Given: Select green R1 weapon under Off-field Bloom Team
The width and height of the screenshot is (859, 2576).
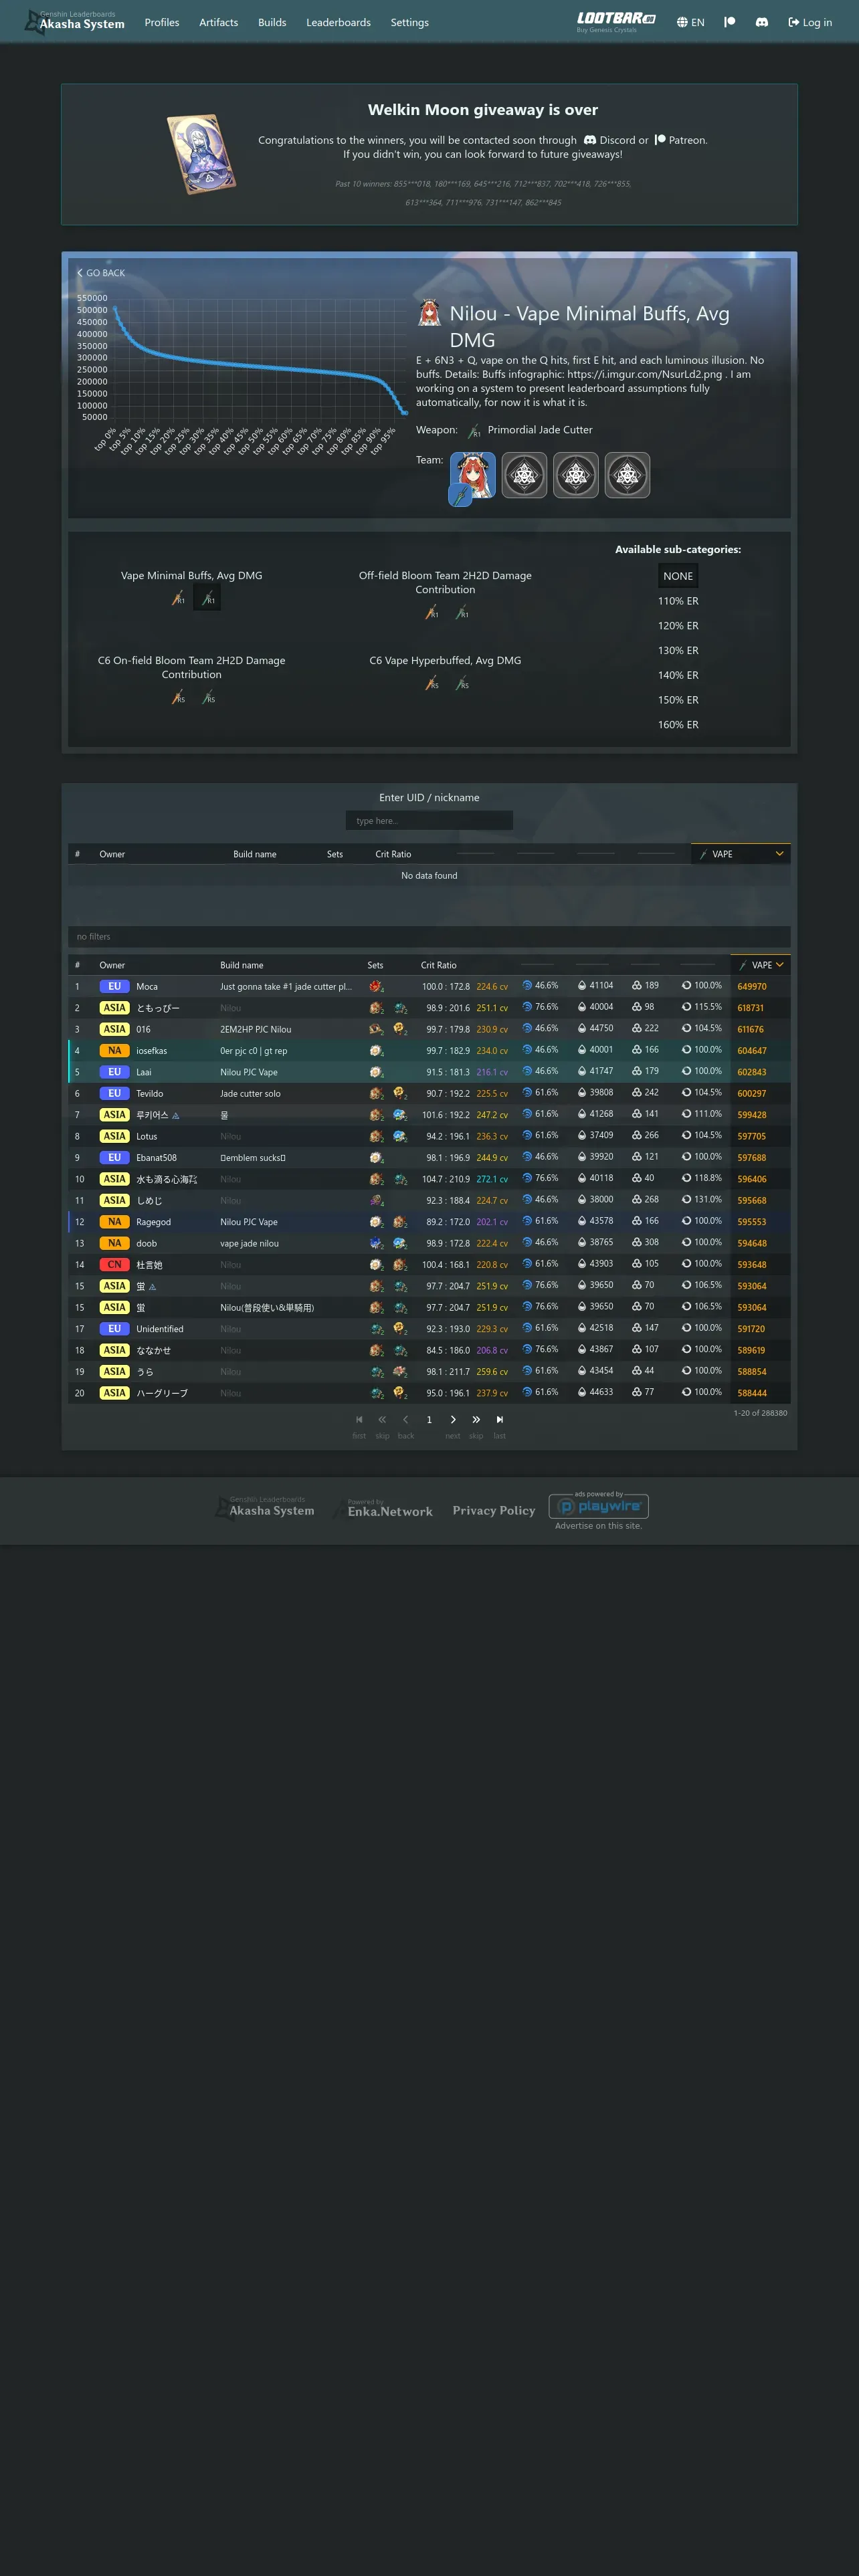Looking at the screenshot, I should coord(461,612).
